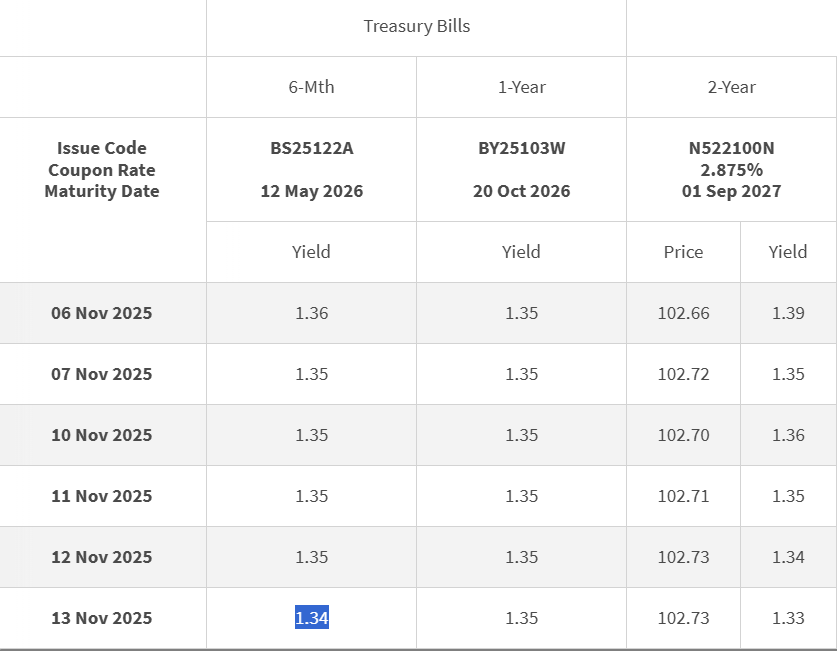Viewport: 837px width, 651px height.
Task: Click the highlighted 1.34 yield cell
Action: [x=310, y=618]
